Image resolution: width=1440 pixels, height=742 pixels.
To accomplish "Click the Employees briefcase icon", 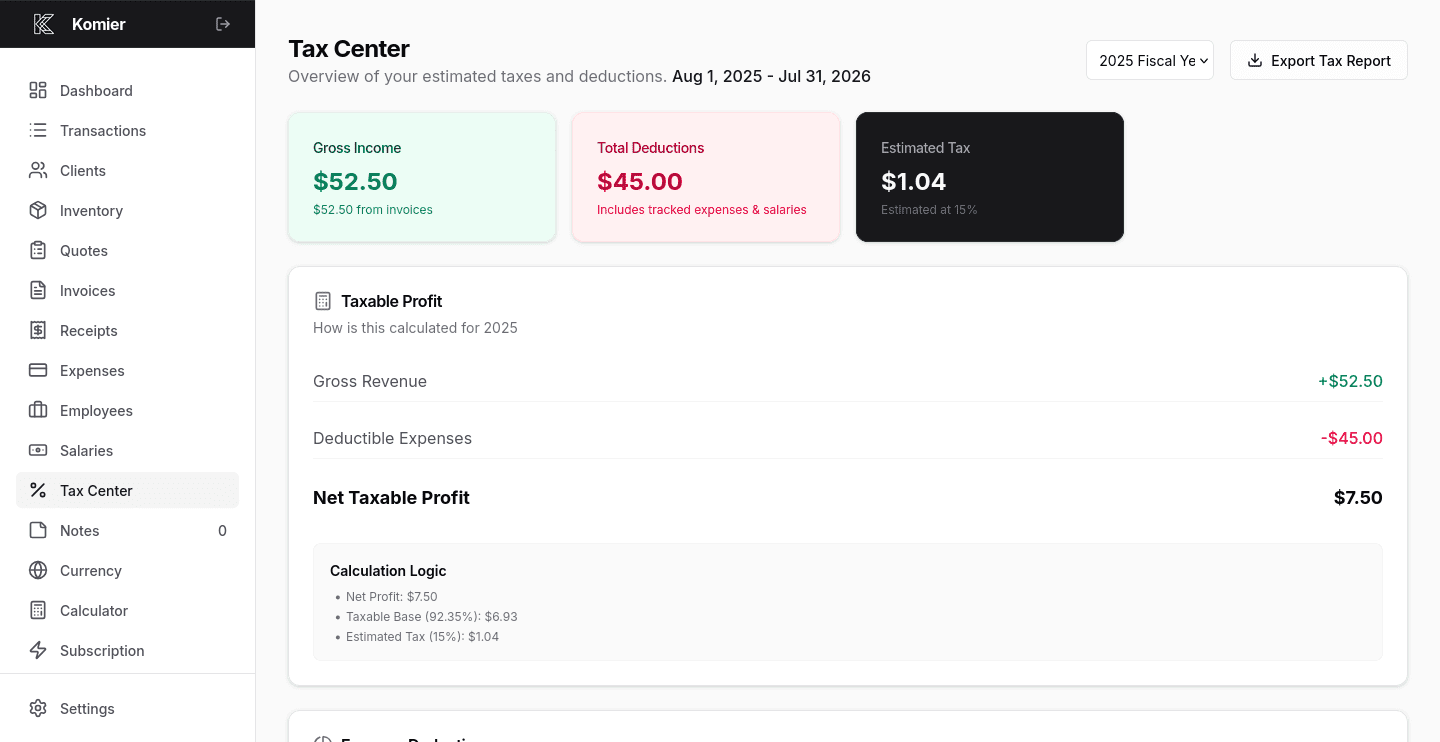I will tap(38, 410).
